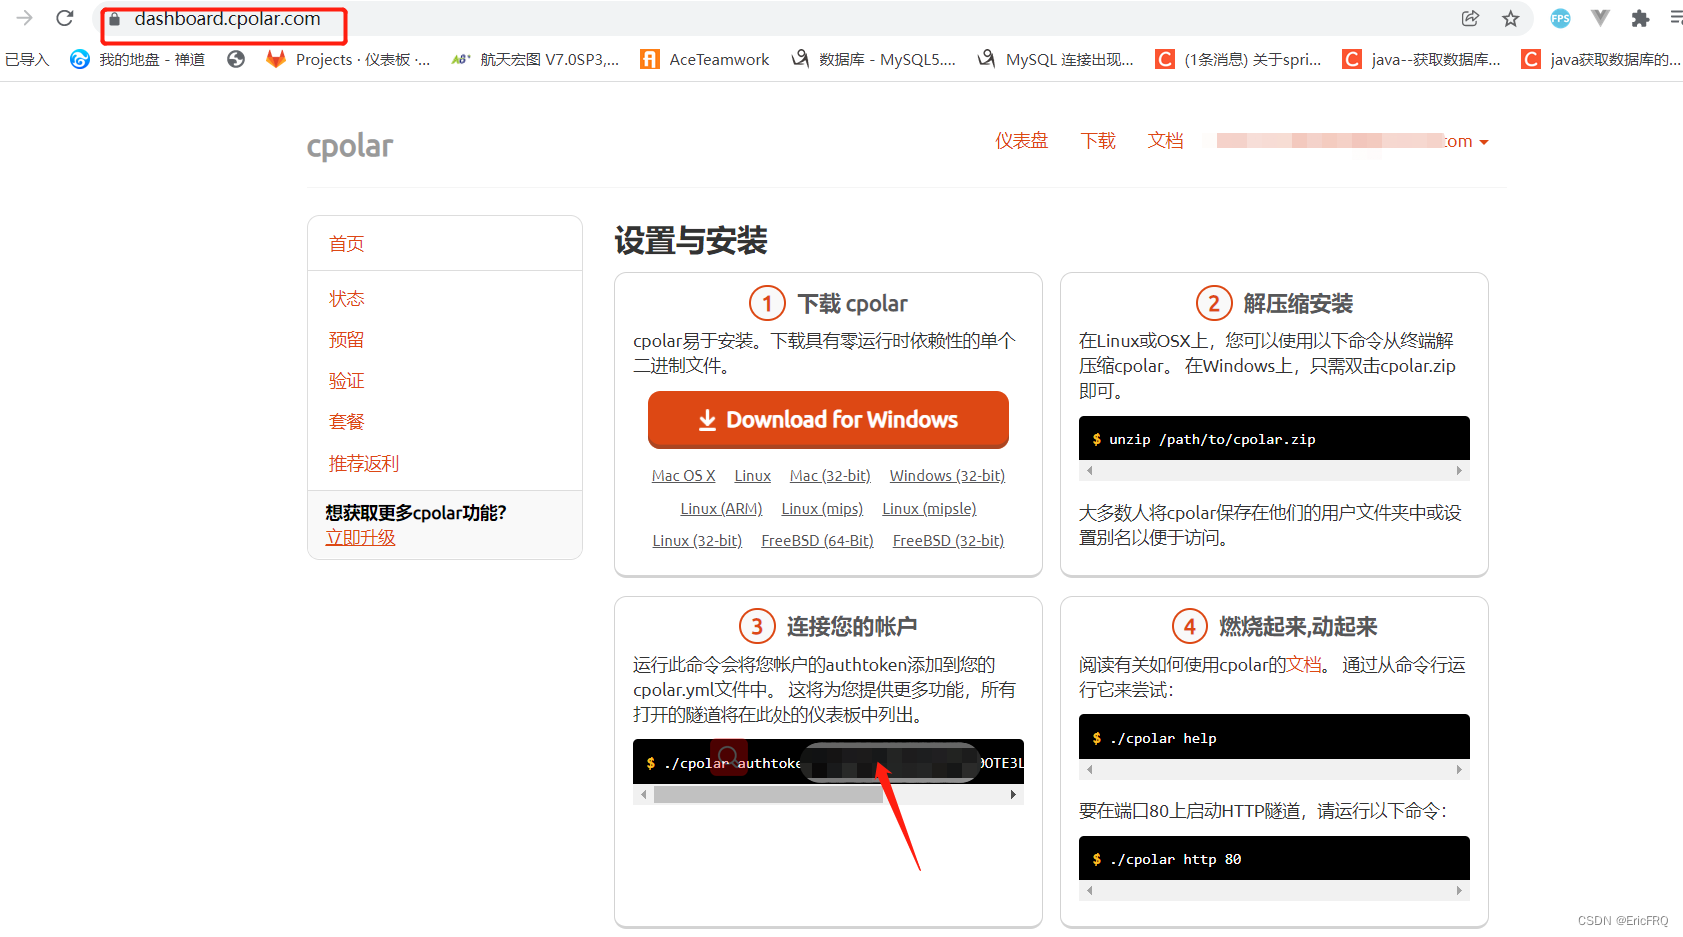Screen dimensions: 1683x937
Task: Download the Linux (mips) build
Action: [822, 509]
